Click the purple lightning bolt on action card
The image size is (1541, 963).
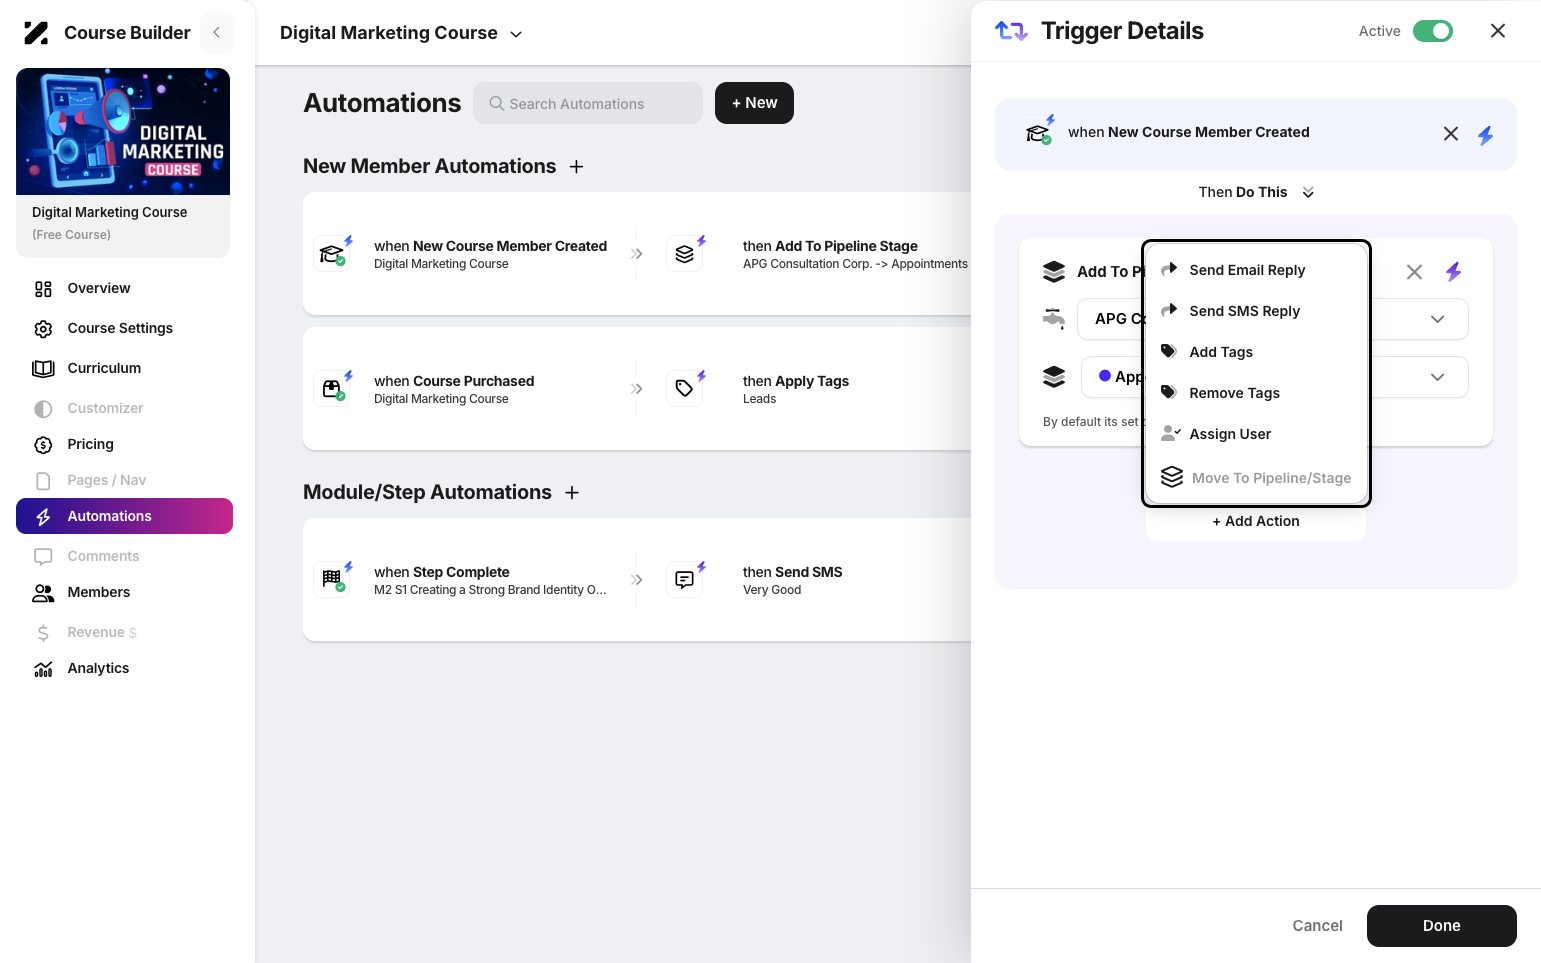tap(1454, 272)
